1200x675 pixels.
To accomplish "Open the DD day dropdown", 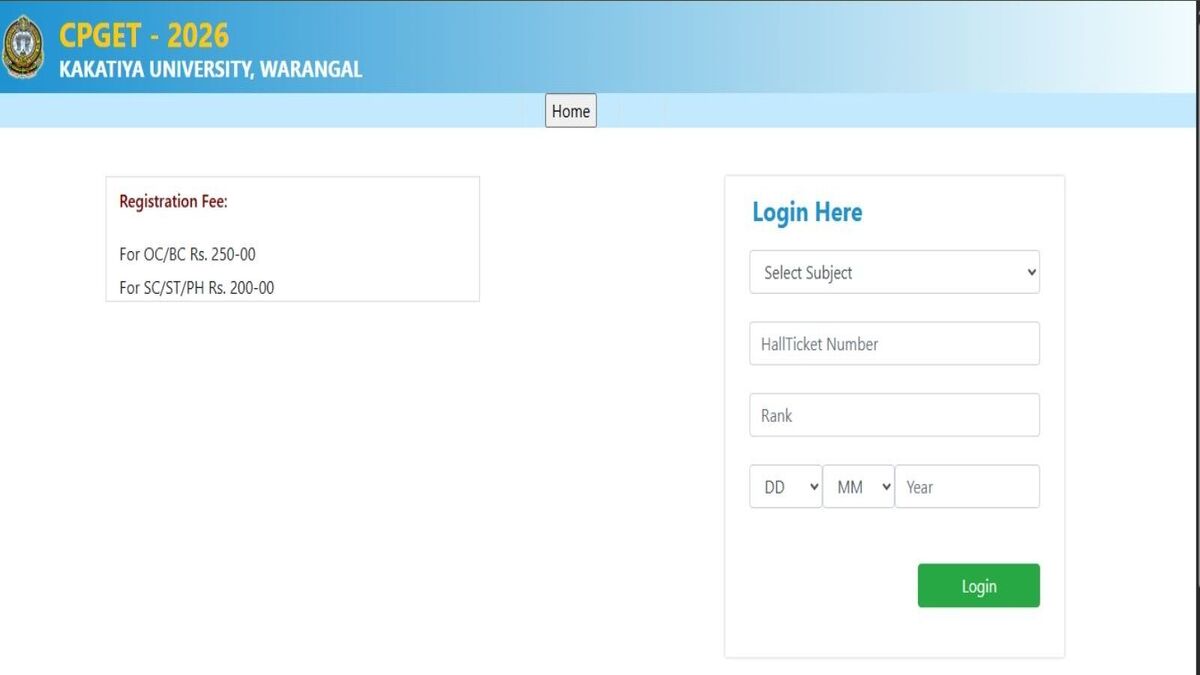I will (x=786, y=487).
